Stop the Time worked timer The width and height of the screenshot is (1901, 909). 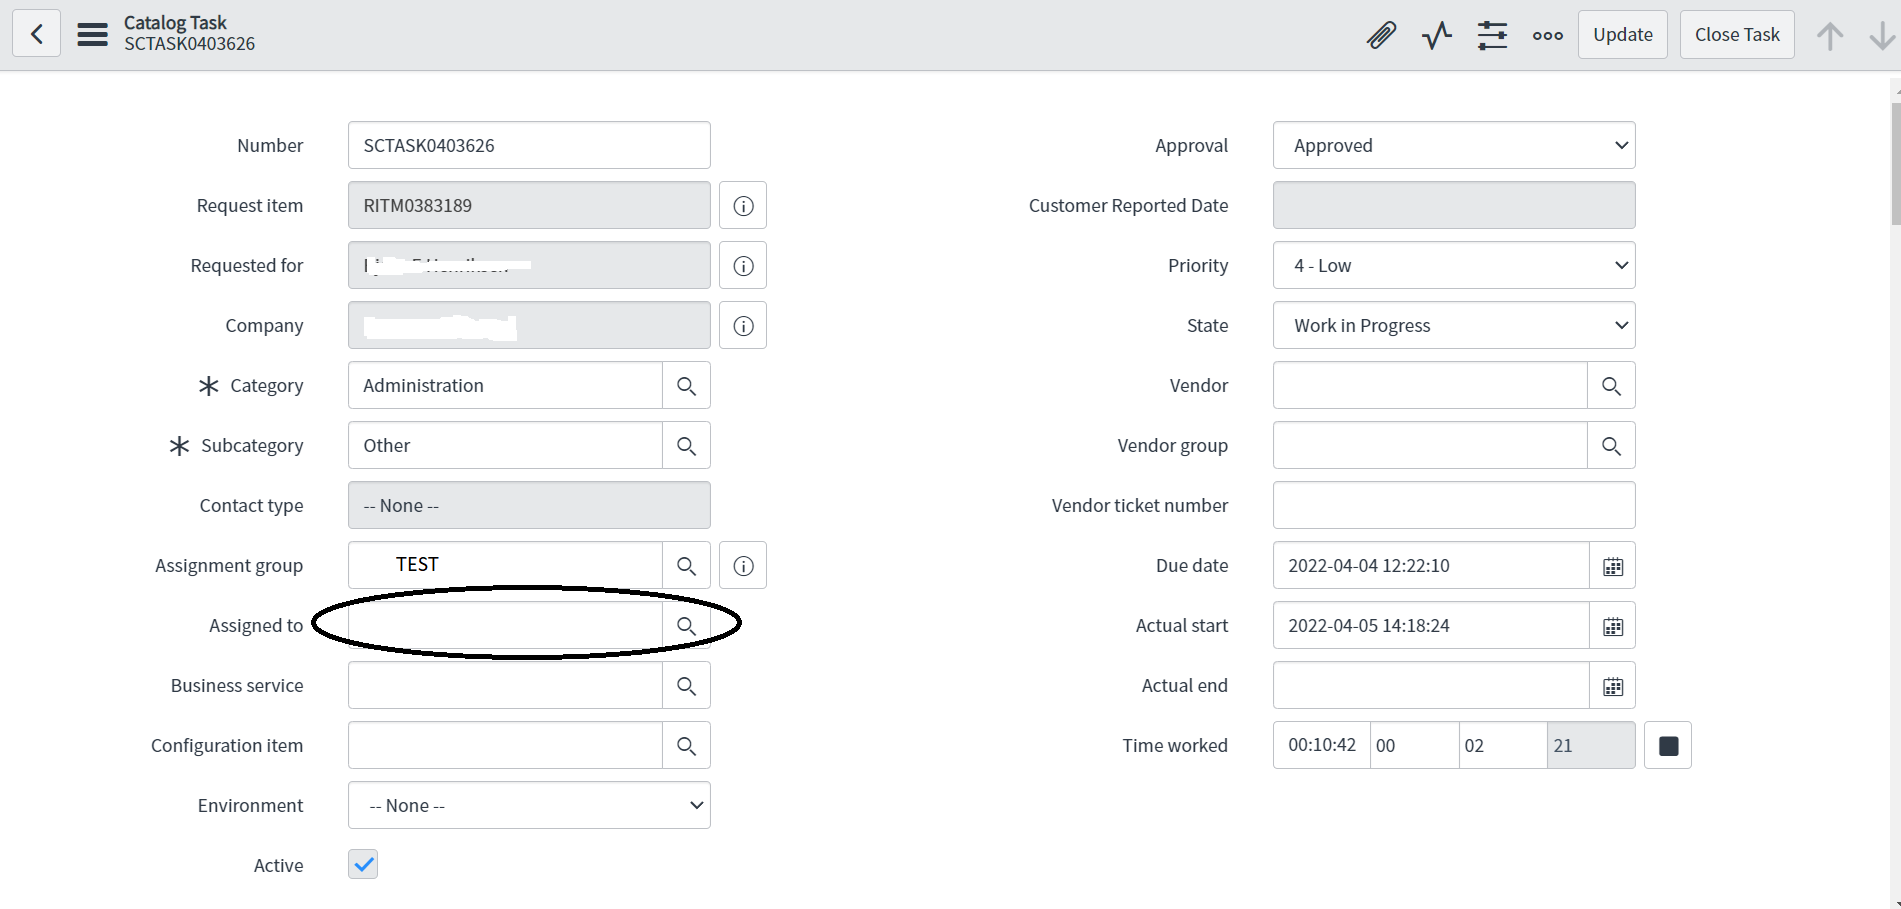(x=1666, y=745)
